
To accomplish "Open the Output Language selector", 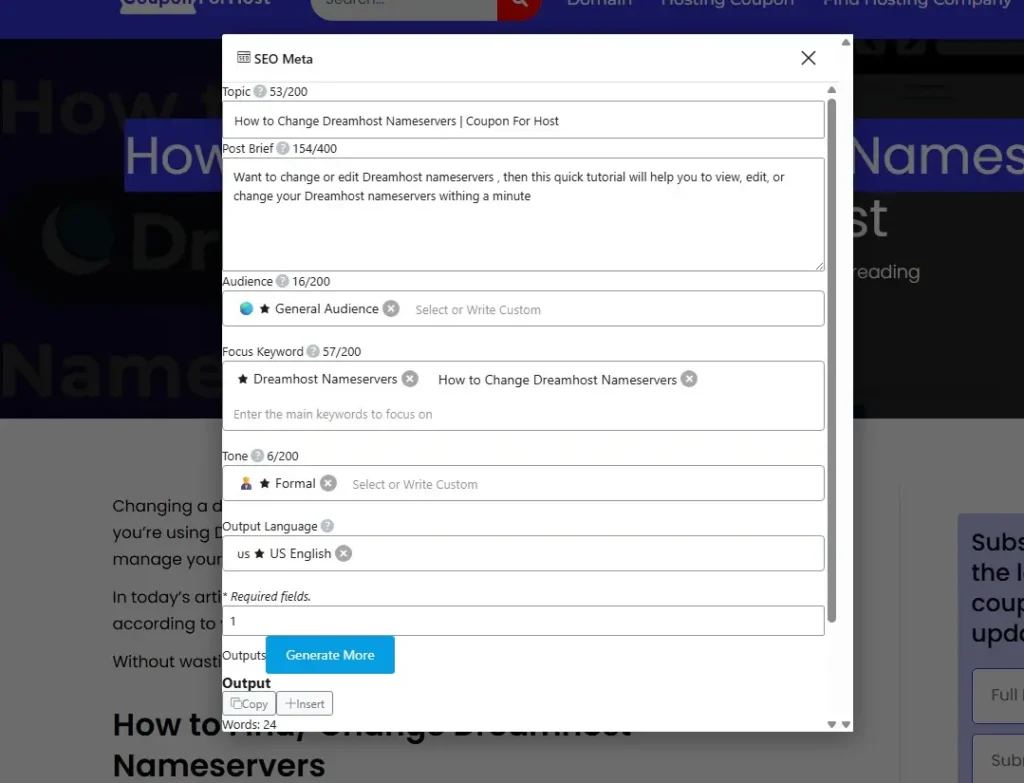I will [x=580, y=554].
